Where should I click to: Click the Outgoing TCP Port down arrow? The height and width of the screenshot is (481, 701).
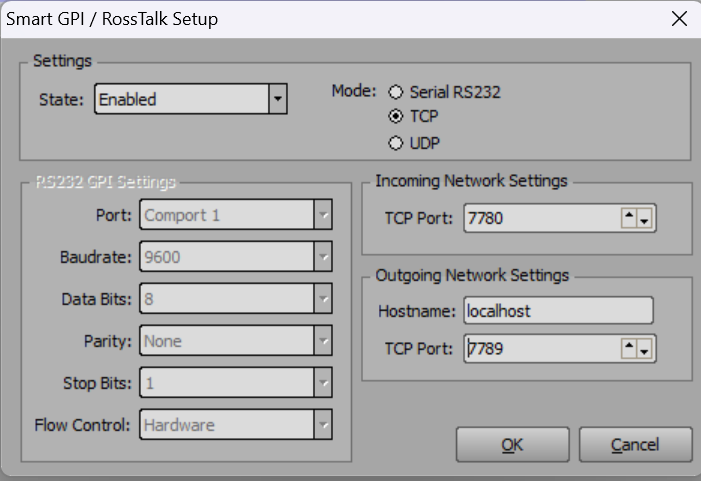645,349
